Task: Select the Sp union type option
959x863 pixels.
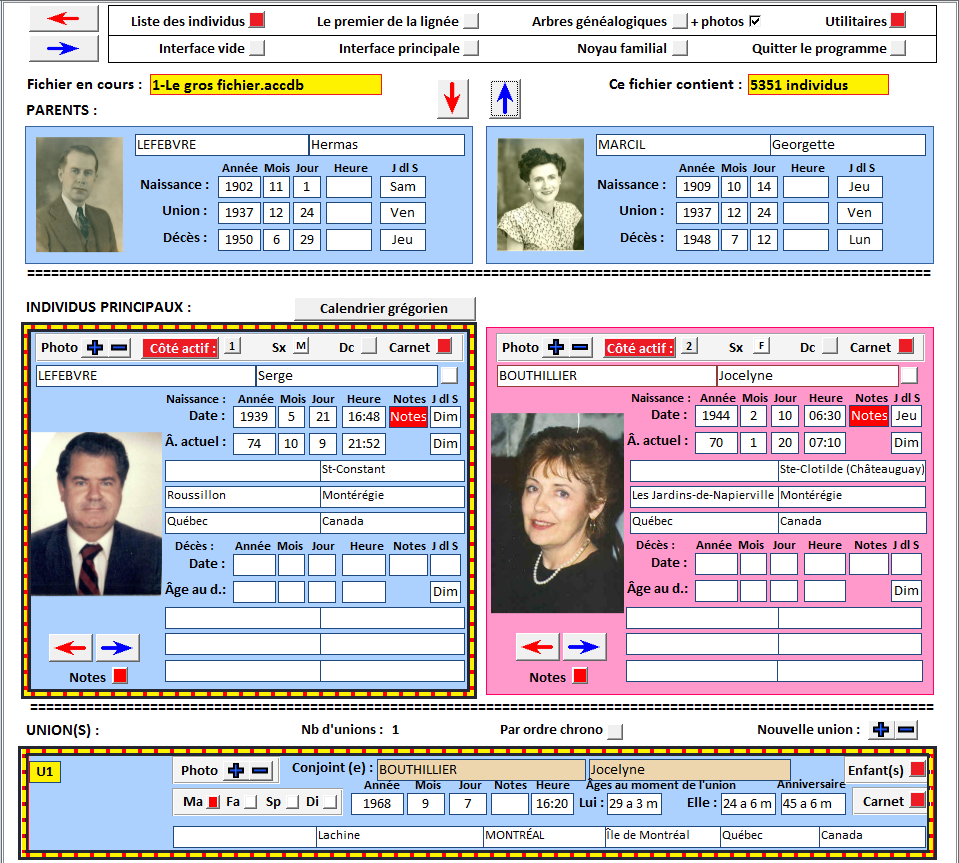Action: (x=293, y=802)
